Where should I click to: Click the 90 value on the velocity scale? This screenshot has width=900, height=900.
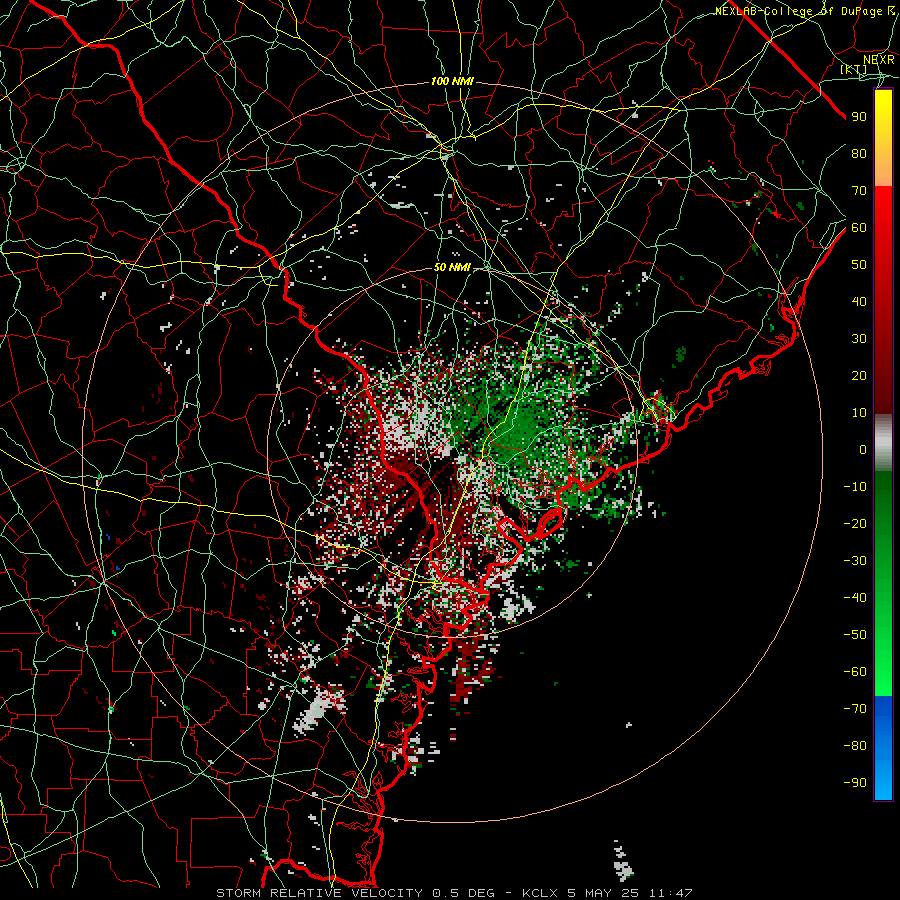pyautogui.click(x=859, y=117)
